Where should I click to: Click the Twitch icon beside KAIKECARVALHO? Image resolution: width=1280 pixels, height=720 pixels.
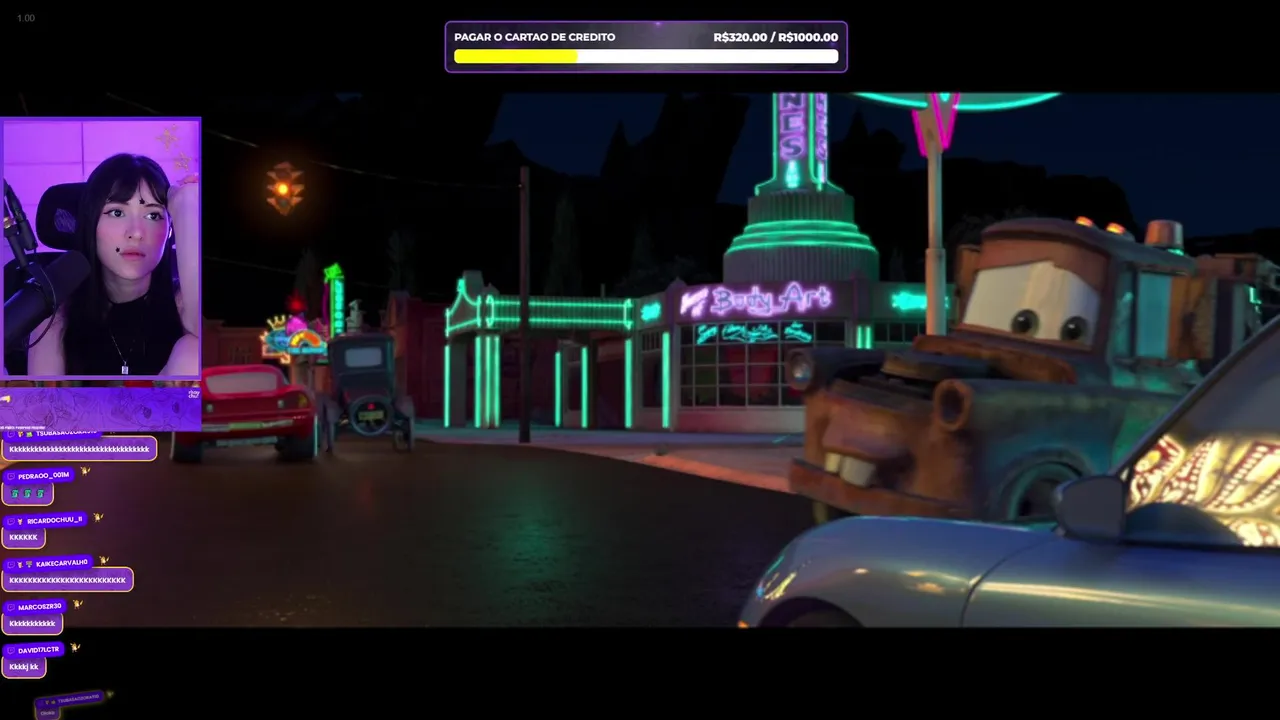pyautogui.click(x=11, y=565)
